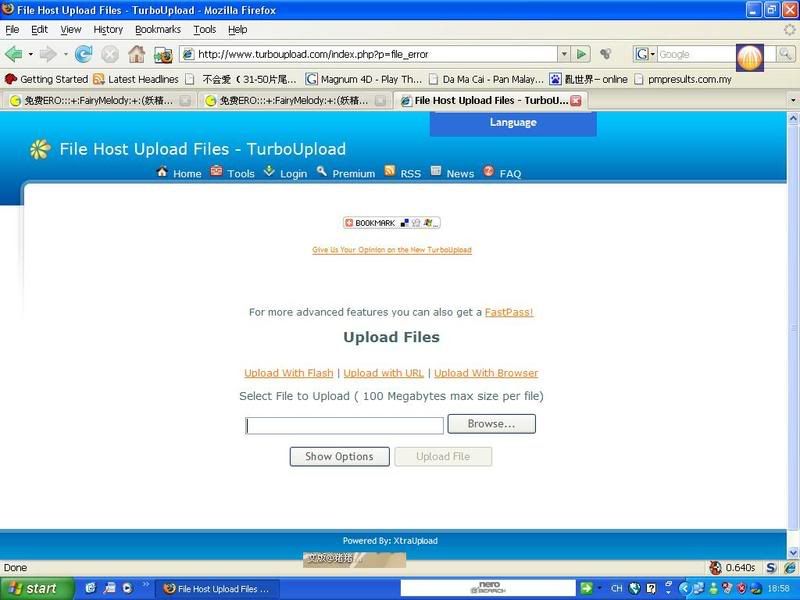The height and width of the screenshot is (600, 800).
Task: Open the Magnum 4D bookmark
Action: [x=364, y=79]
